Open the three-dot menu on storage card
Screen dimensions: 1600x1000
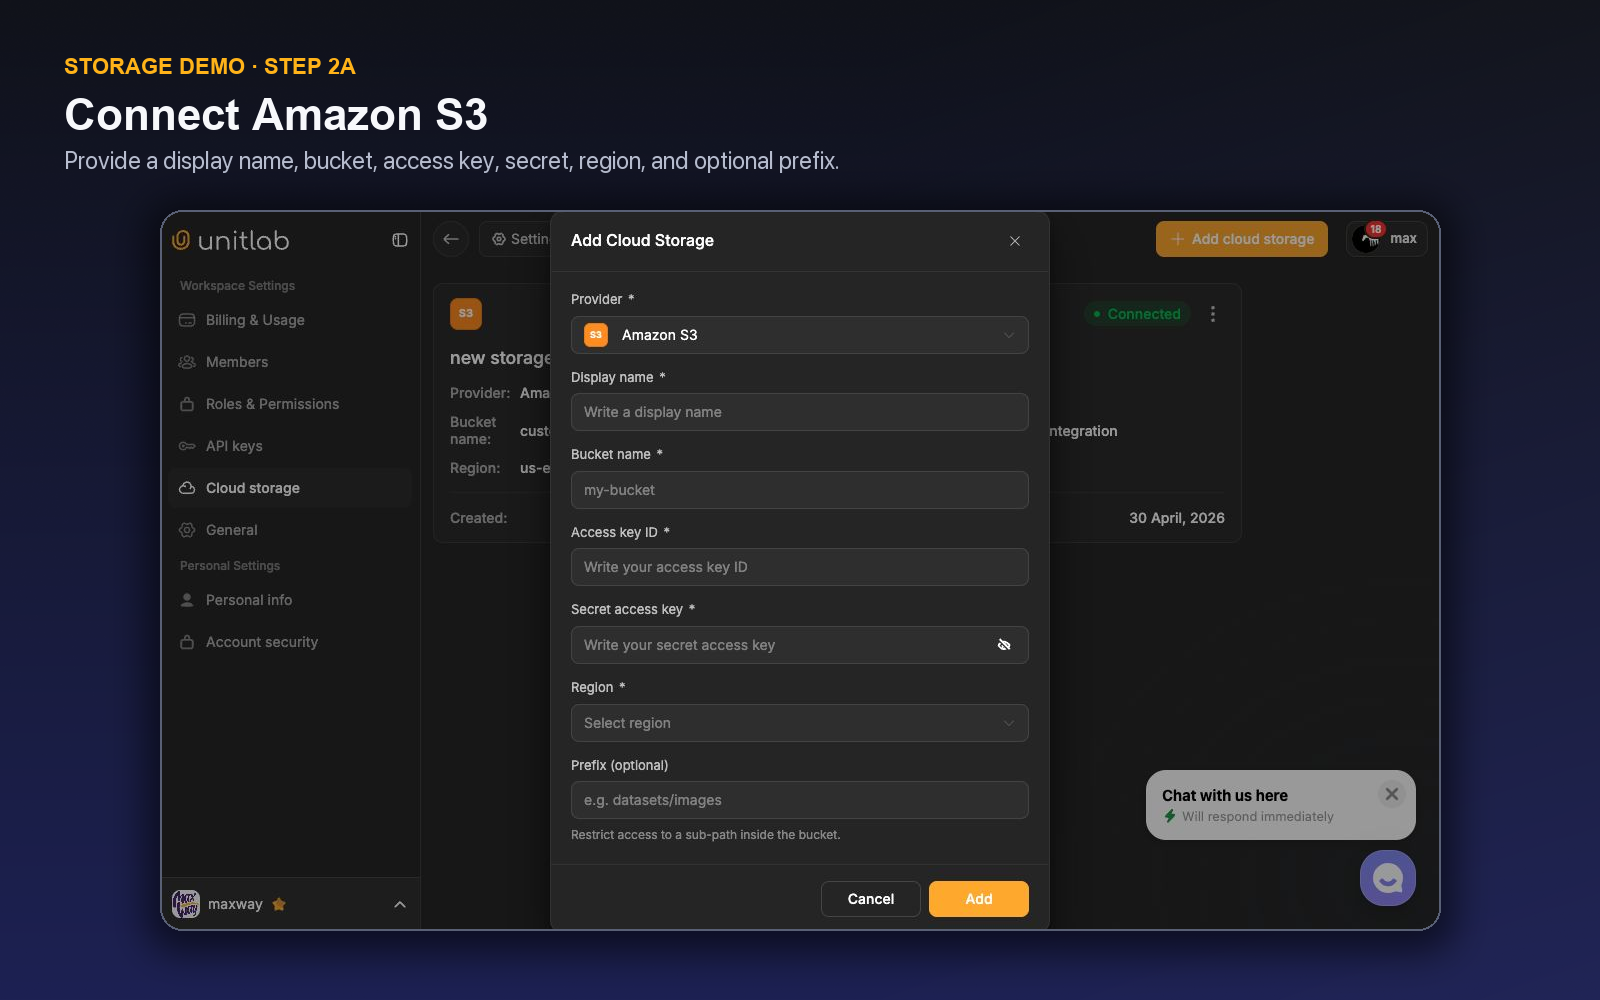1213,314
